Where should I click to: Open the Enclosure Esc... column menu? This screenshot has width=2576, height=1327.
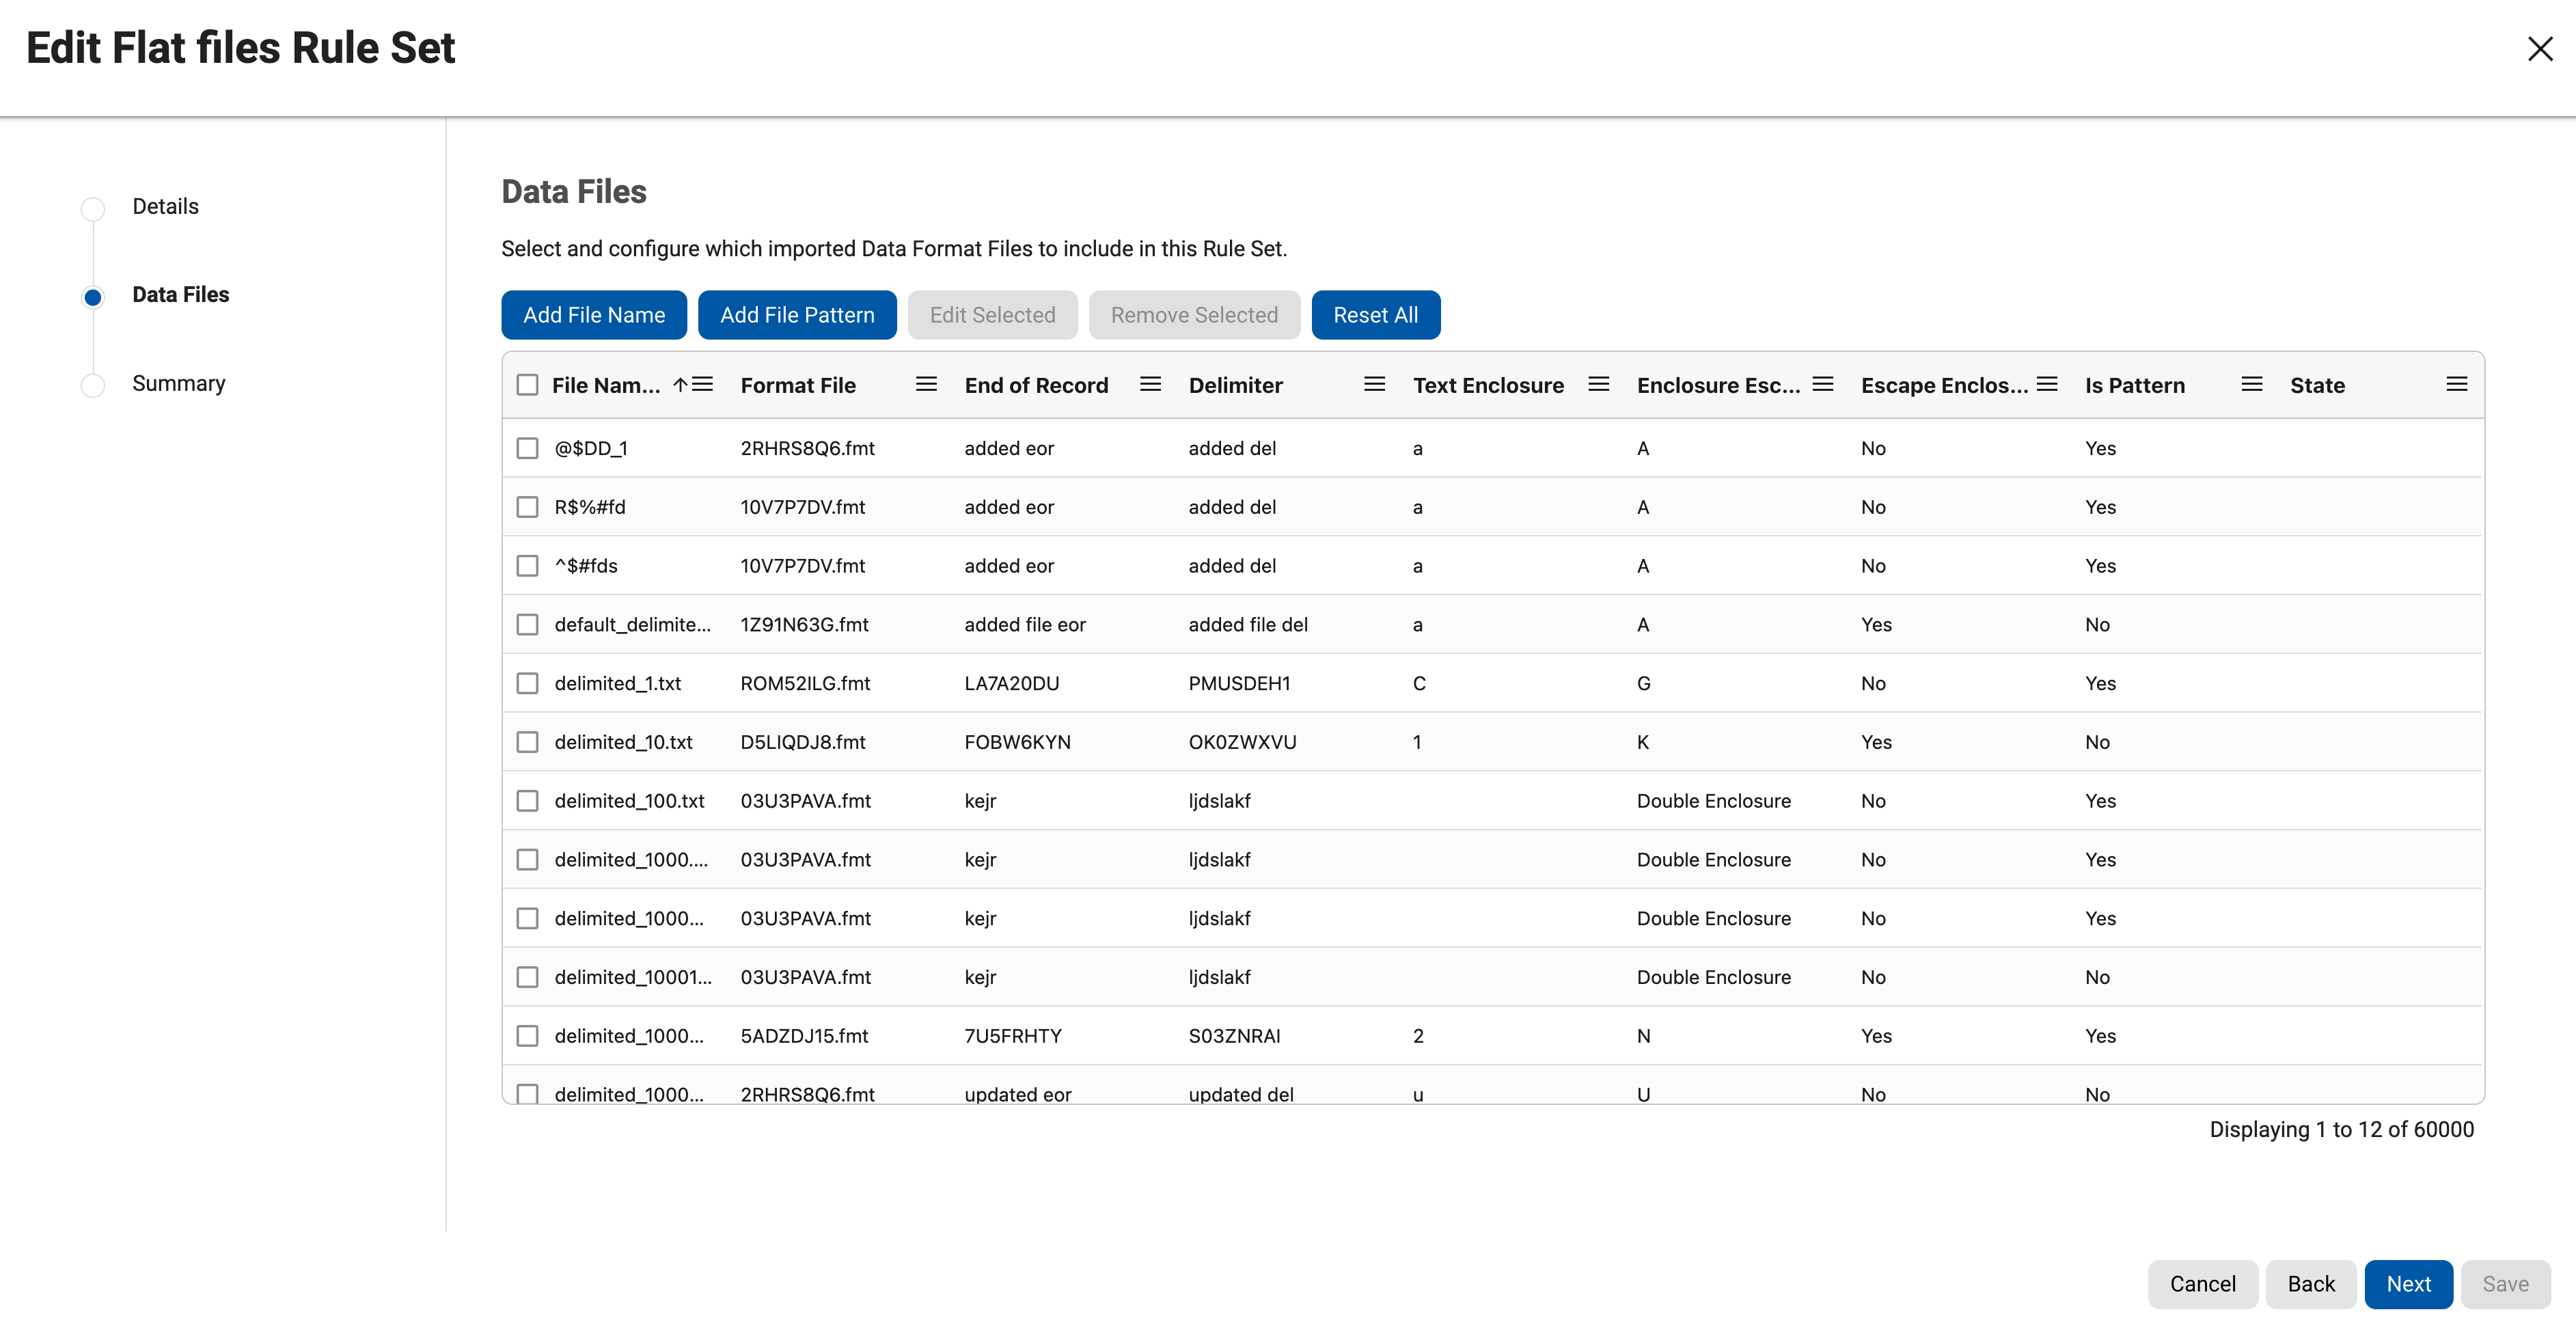tap(1822, 384)
